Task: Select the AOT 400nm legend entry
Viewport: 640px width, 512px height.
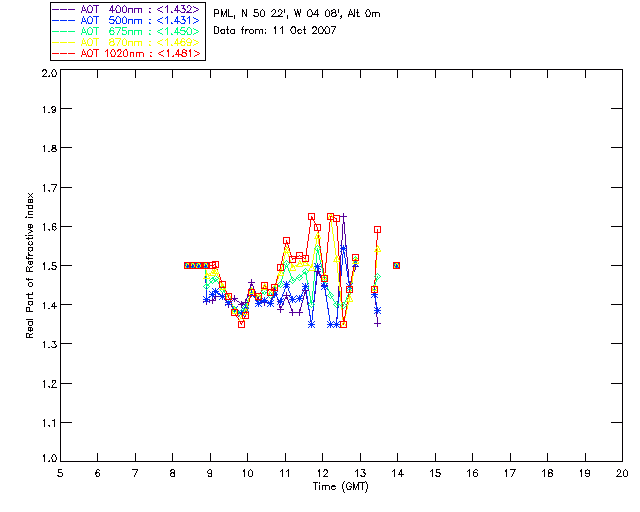Action: (126, 9)
